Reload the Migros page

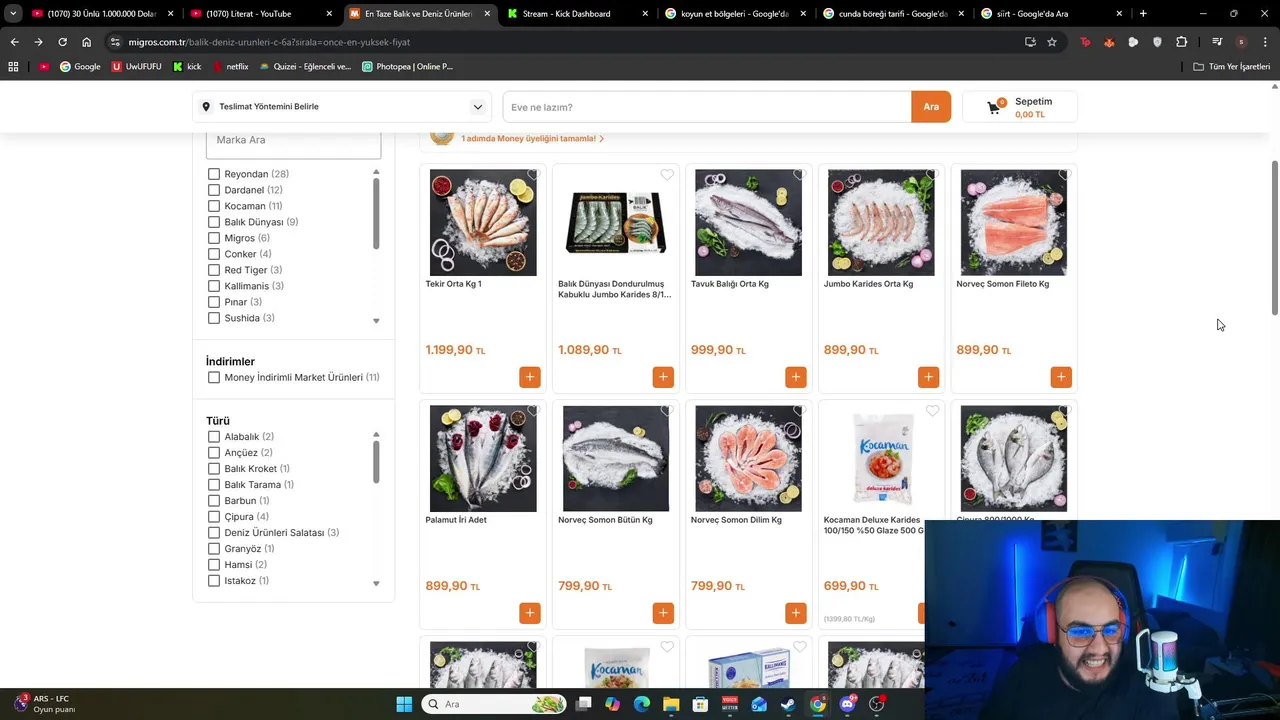pos(62,42)
